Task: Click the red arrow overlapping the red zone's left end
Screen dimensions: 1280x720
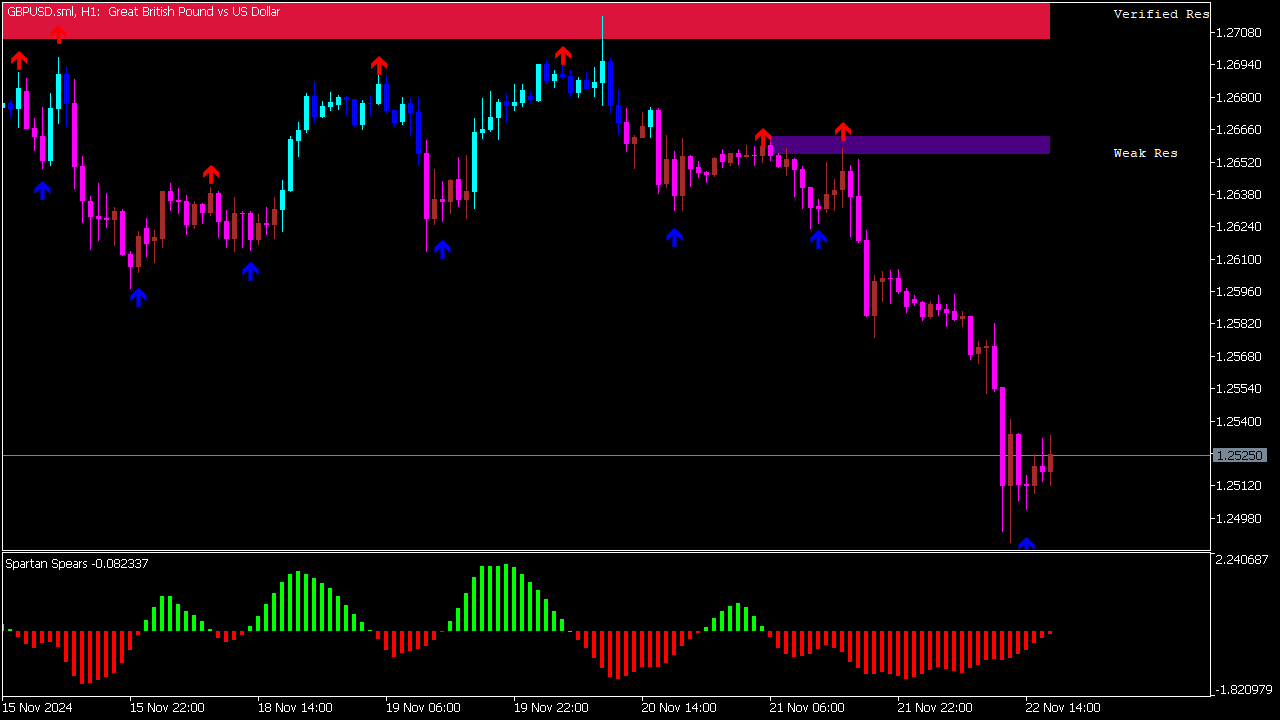Action: 59,35
